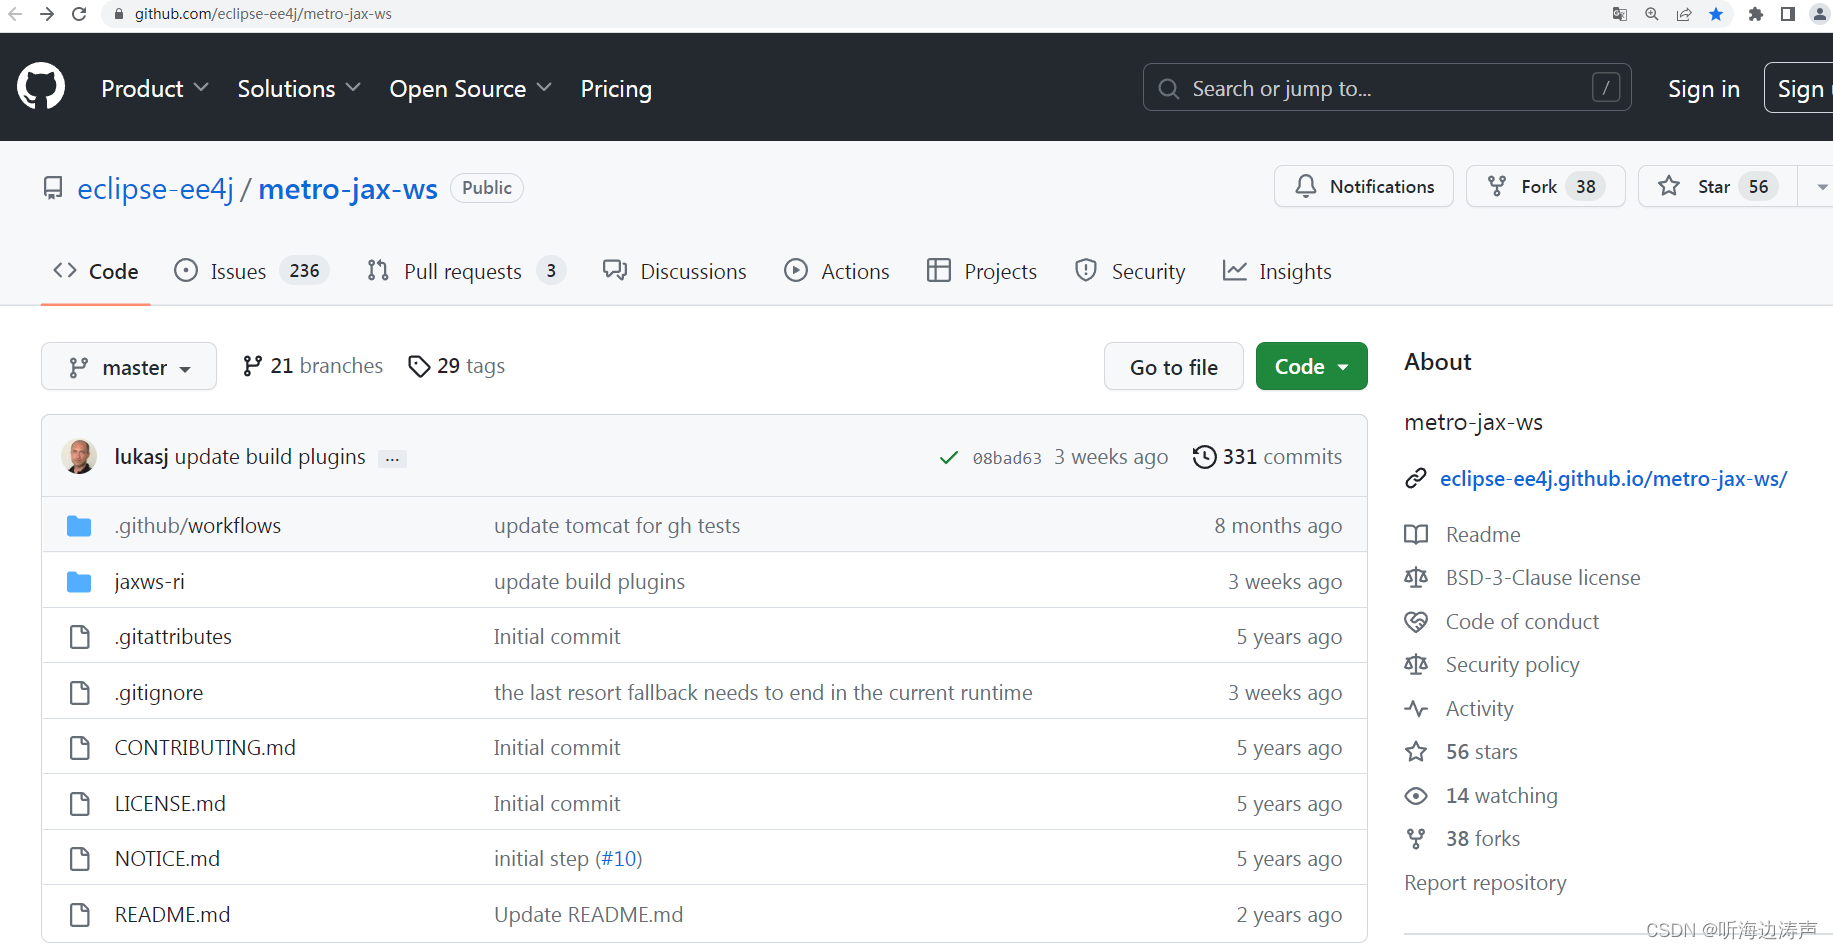Click Sign in link
Image resolution: width=1833 pixels, height=949 pixels.
[1704, 88]
